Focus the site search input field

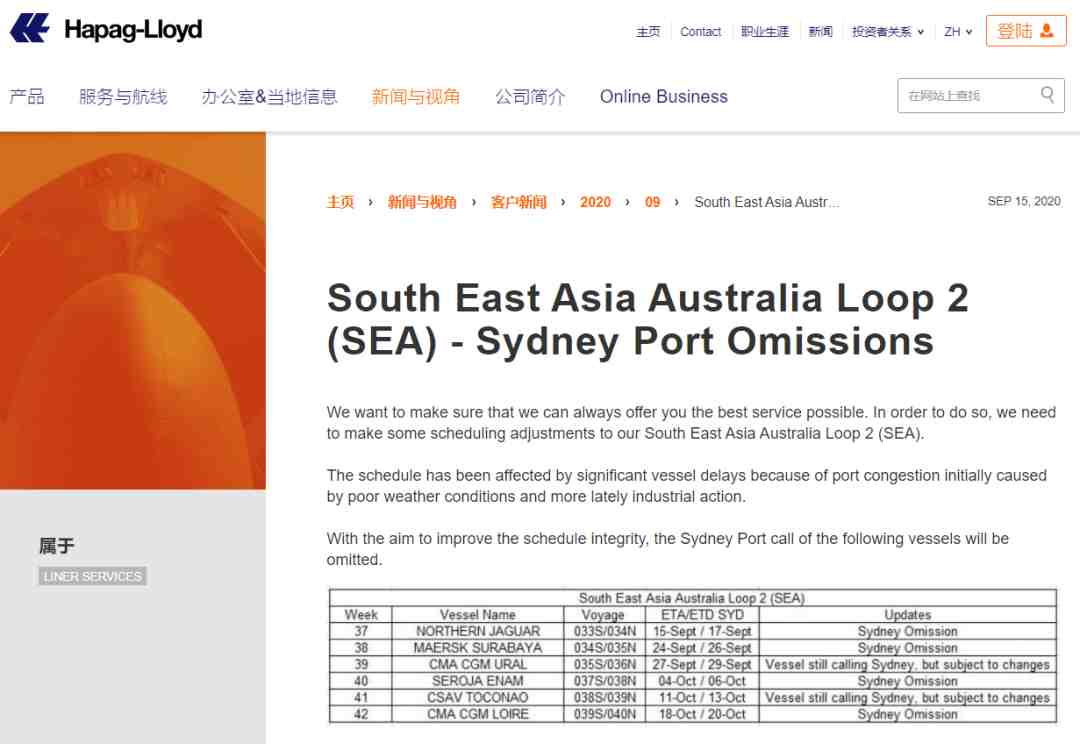tap(981, 95)
